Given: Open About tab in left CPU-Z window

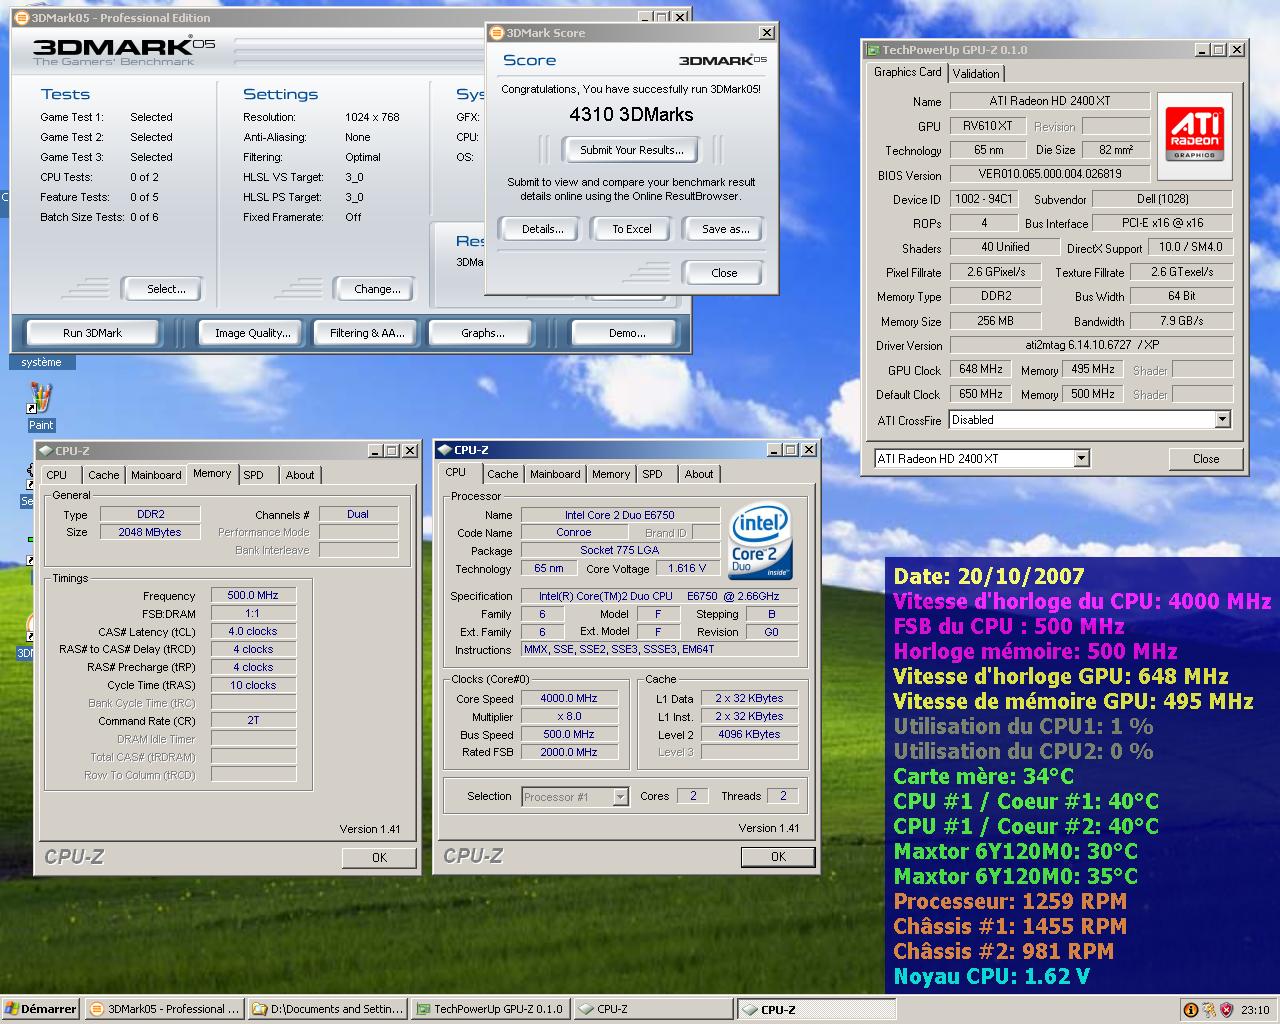Looking at the screenshot, I should [x=300, y=475].
